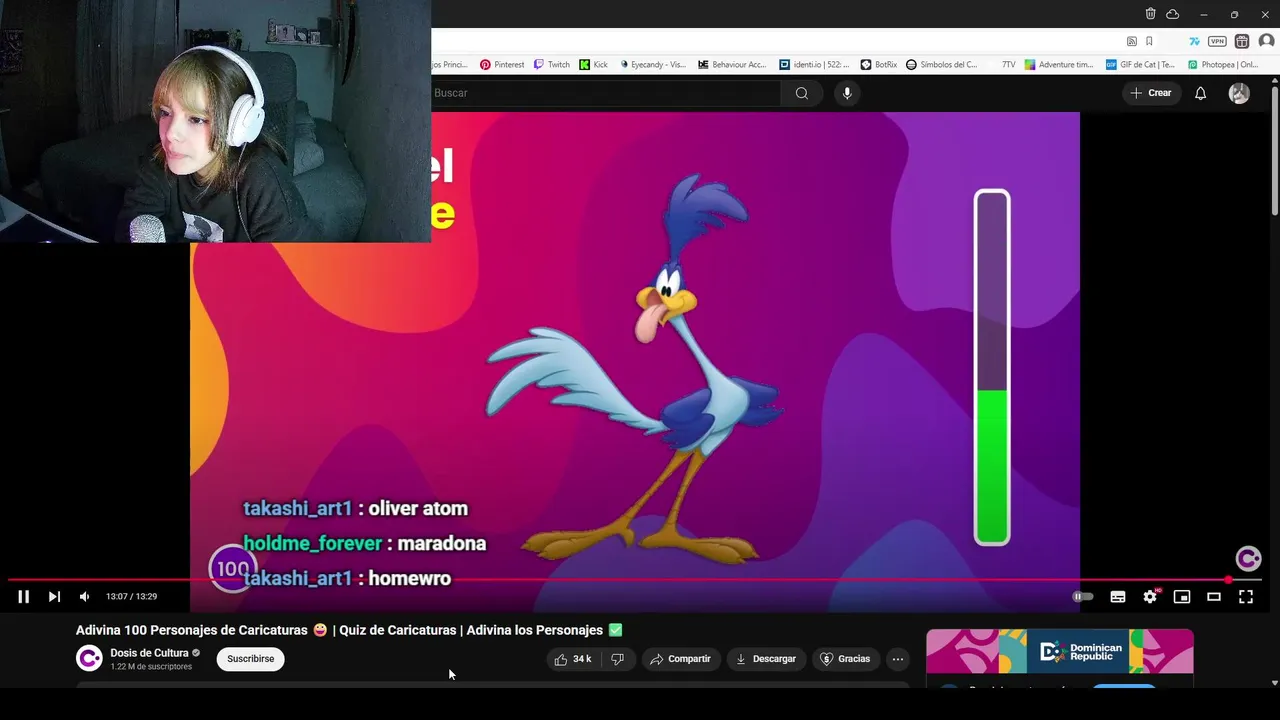This screenshot has height=720, width=1280.
Task: Open the browser profile icon
Action: [1266, 41]
